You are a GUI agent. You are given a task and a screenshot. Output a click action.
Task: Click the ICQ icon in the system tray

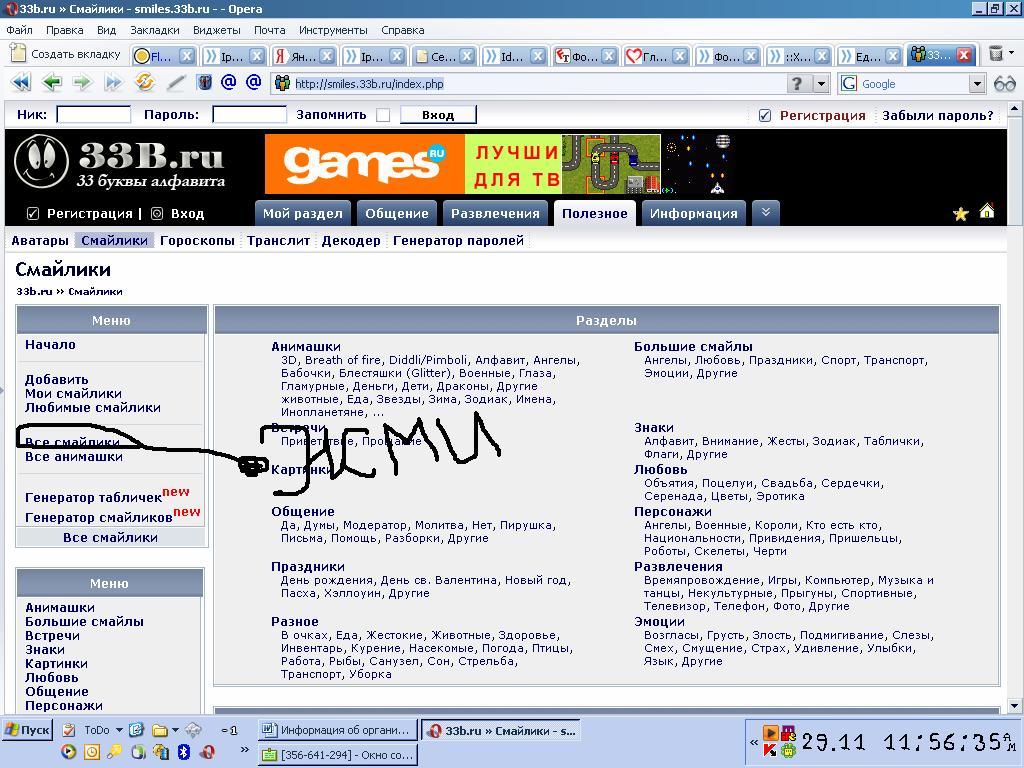787,751
